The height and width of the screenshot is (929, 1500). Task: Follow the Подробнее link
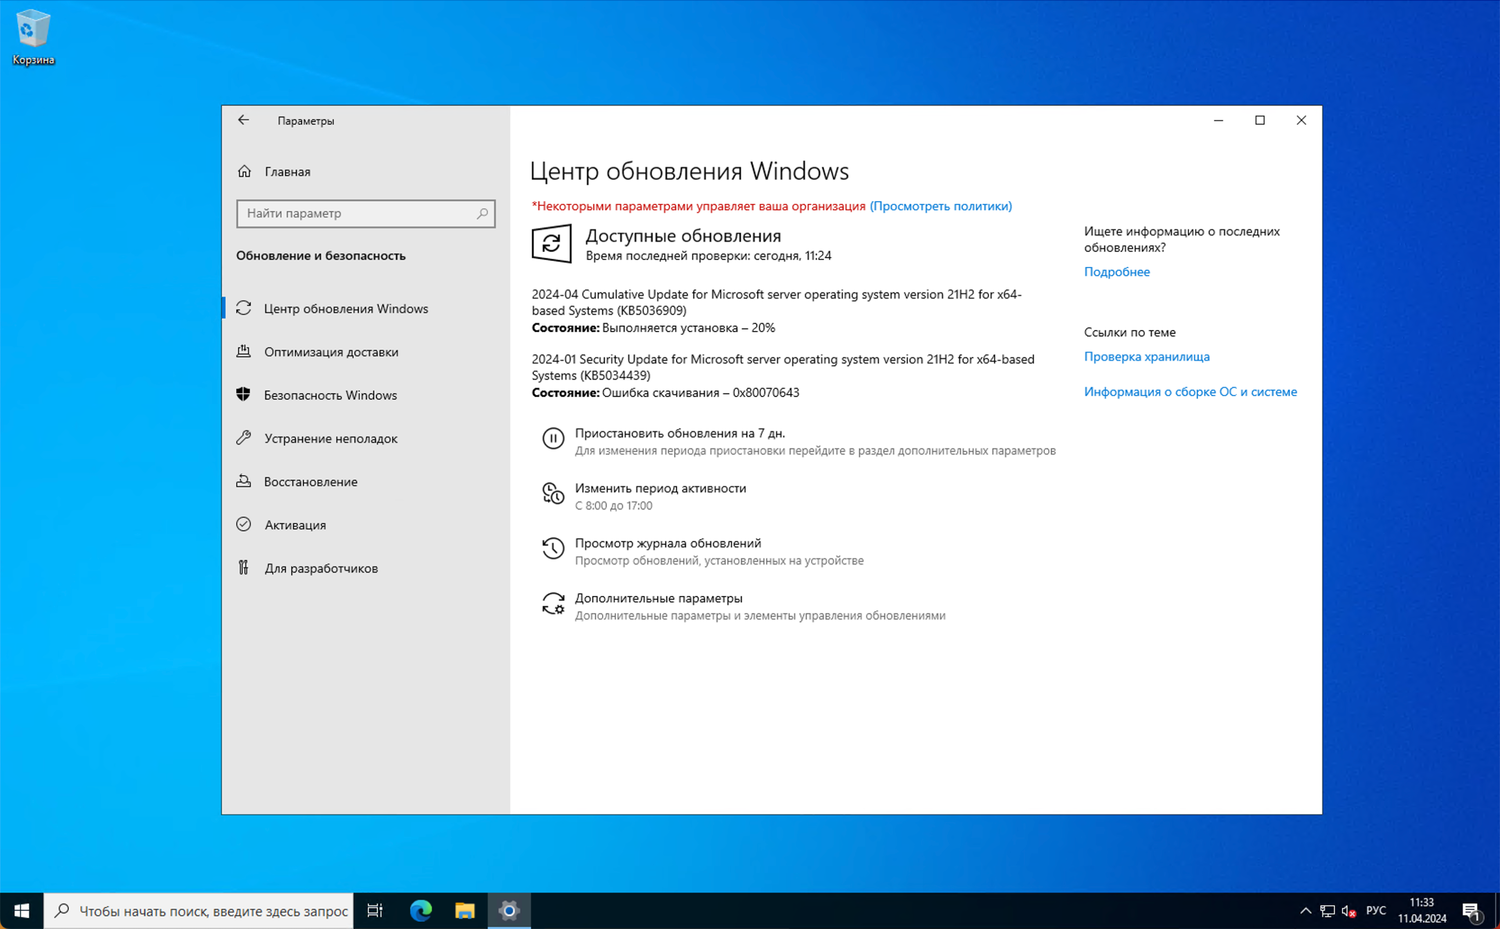[x=1117, y=272]
